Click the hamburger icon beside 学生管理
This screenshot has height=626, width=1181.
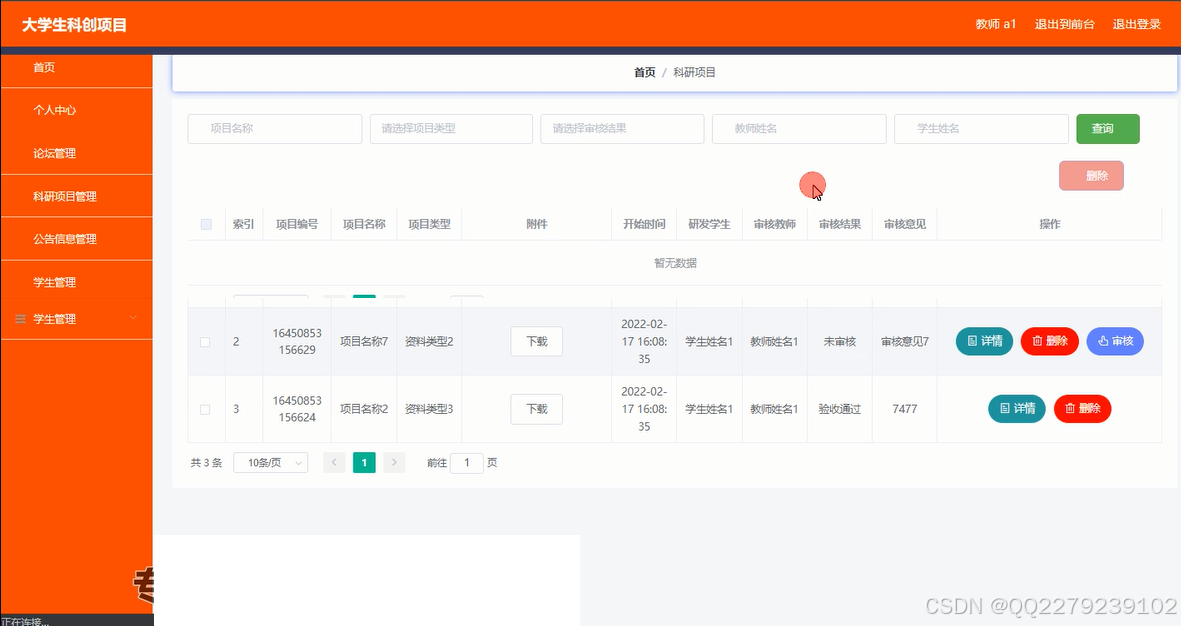(21, 318)
